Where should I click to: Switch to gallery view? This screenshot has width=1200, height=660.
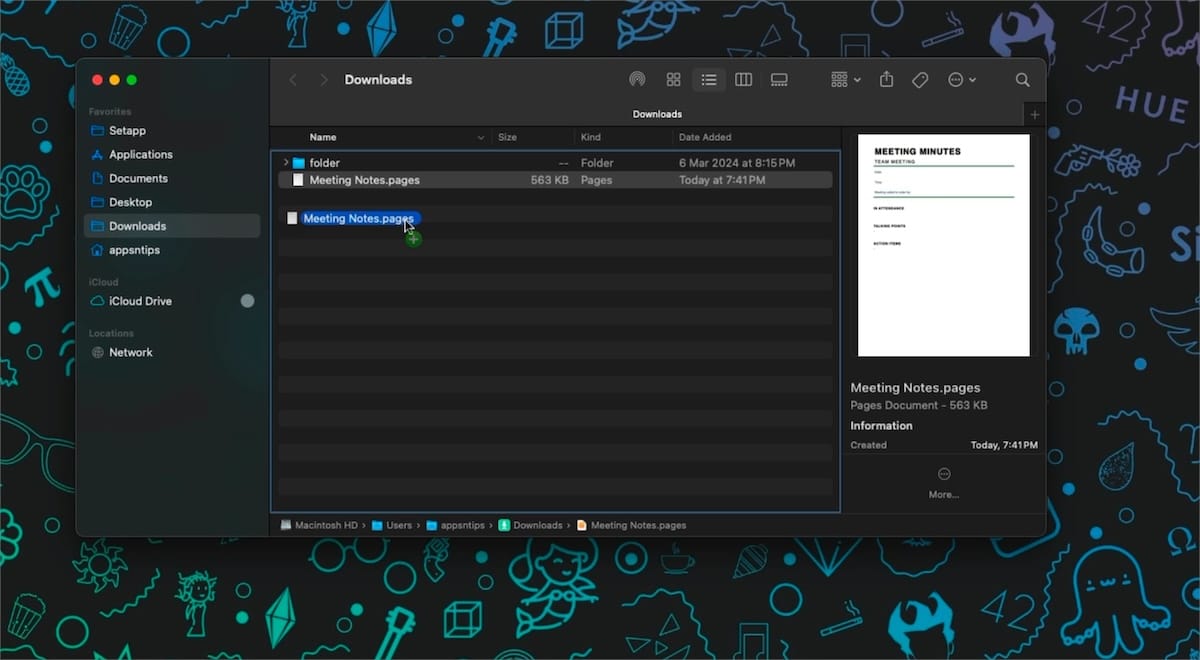[x=779, y=79]
